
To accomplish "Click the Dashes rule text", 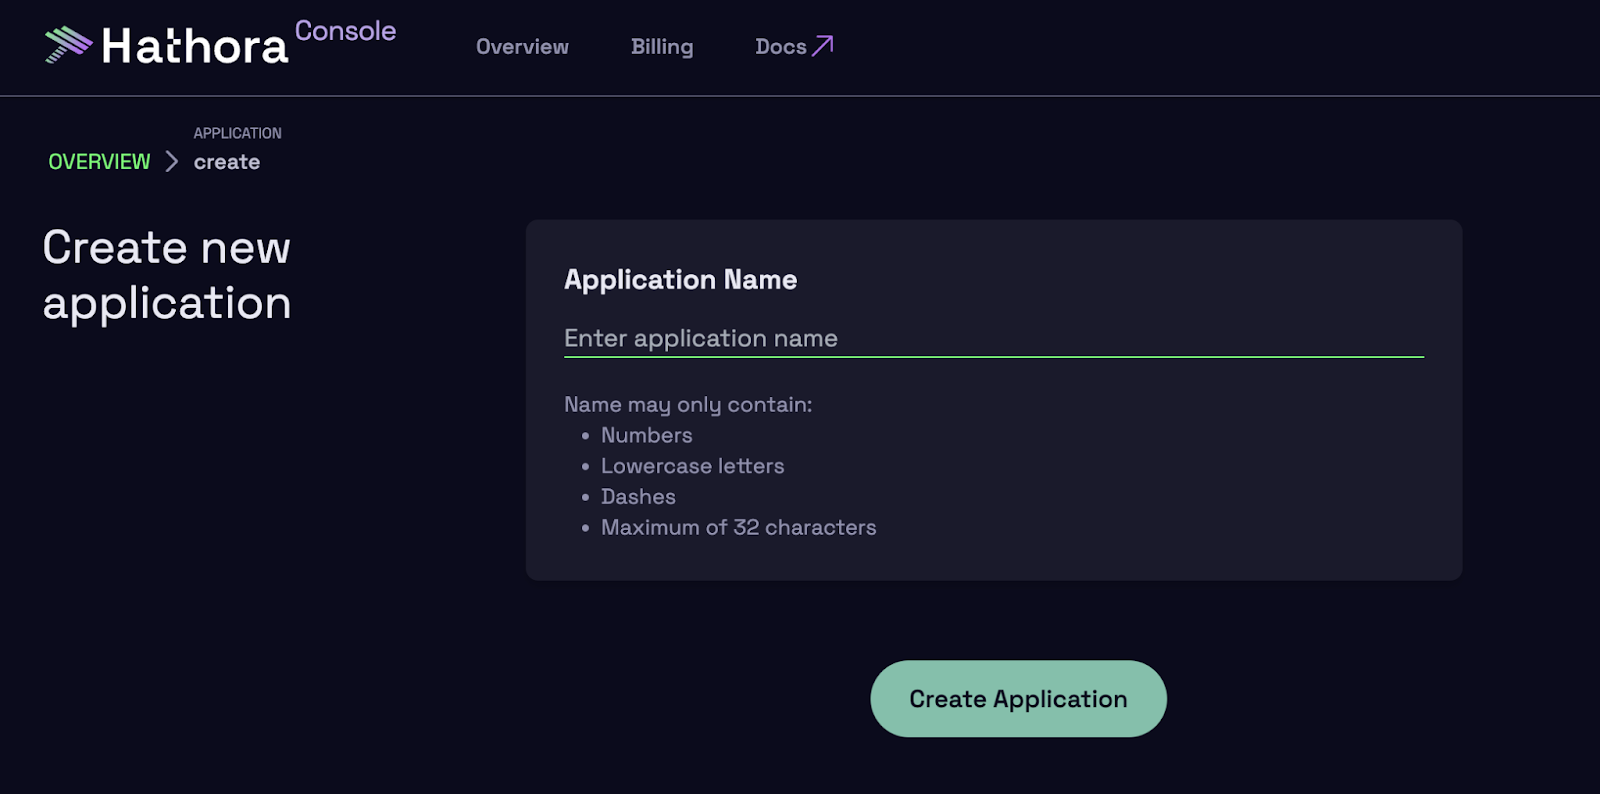I will (638, 497).
